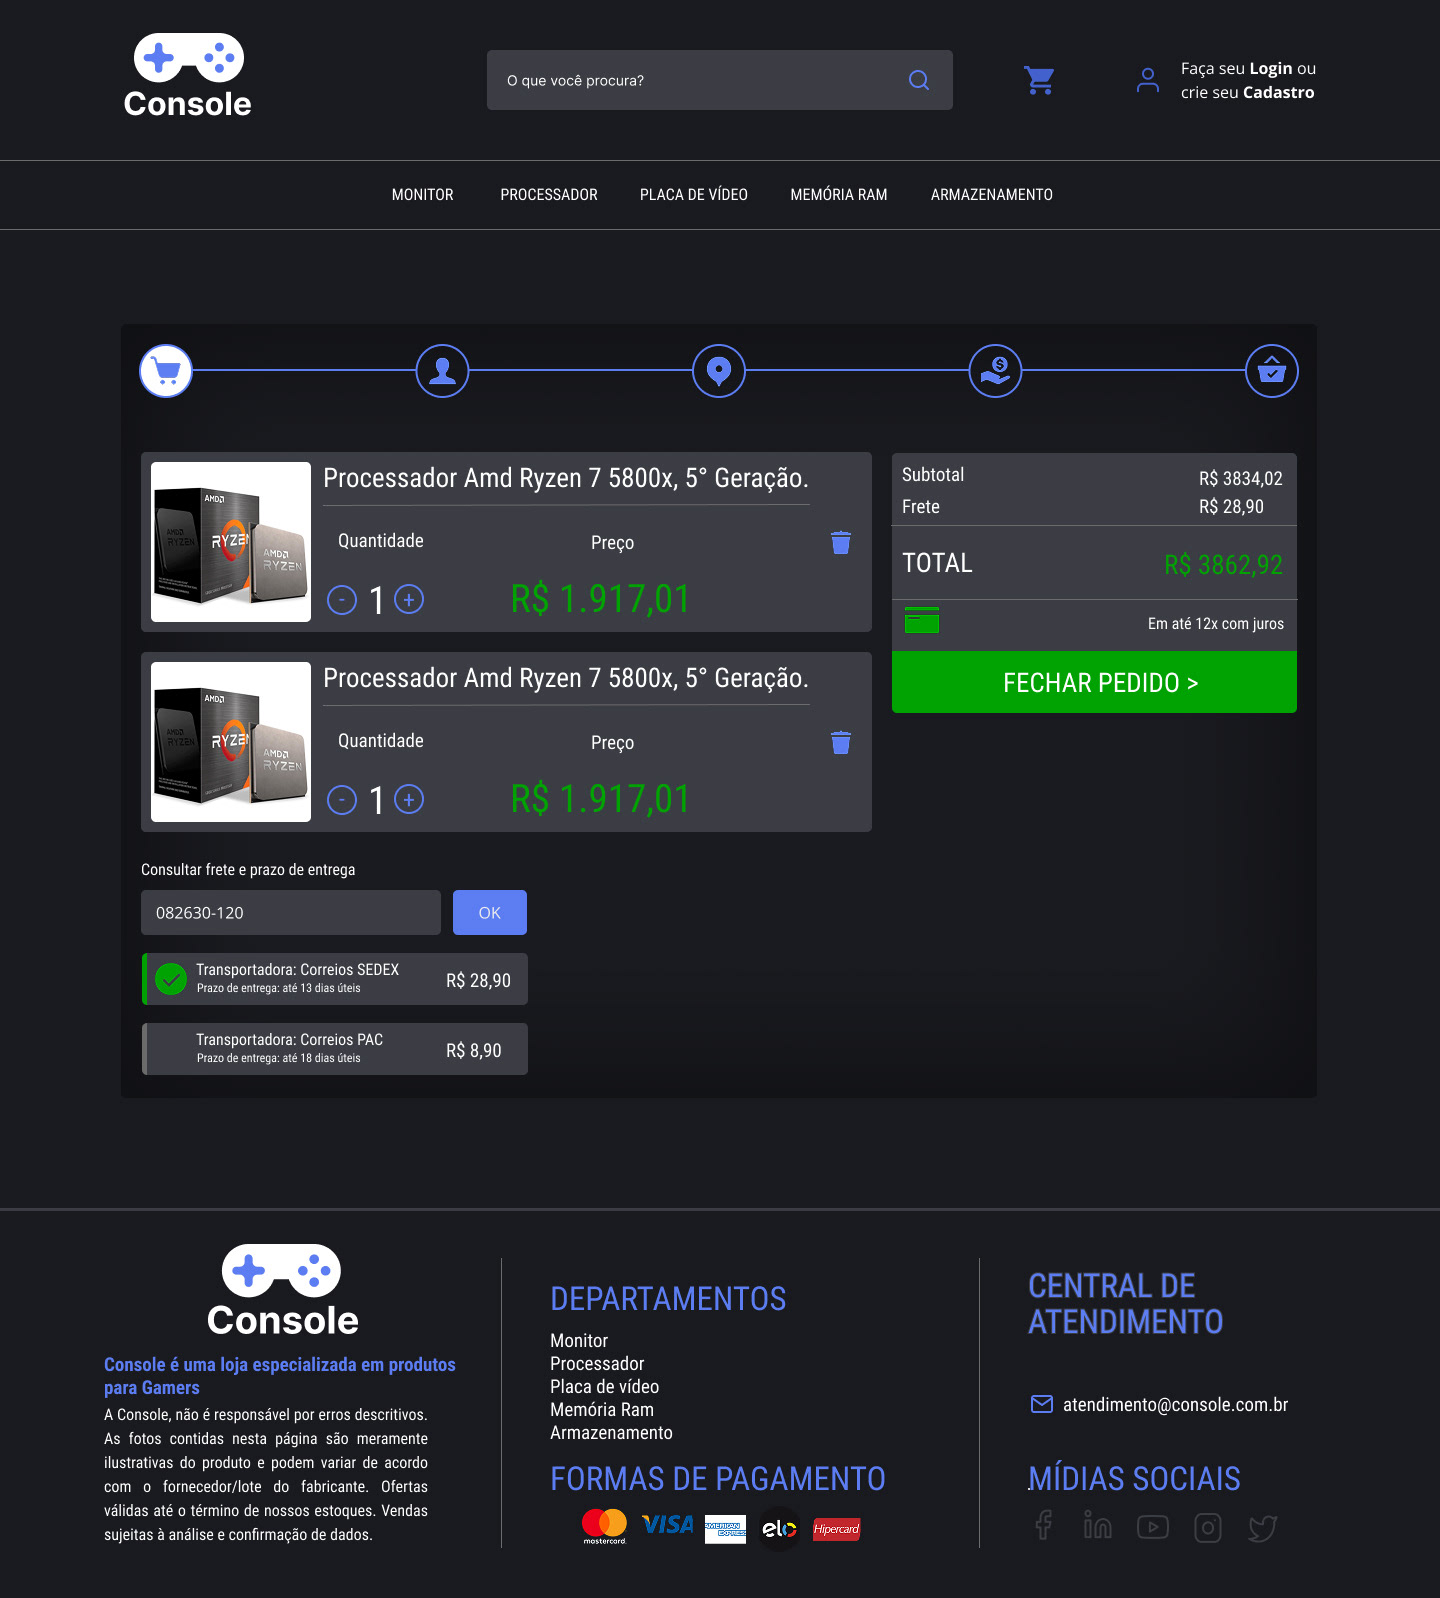Open Processador link in footer departments

(597, 1364)
